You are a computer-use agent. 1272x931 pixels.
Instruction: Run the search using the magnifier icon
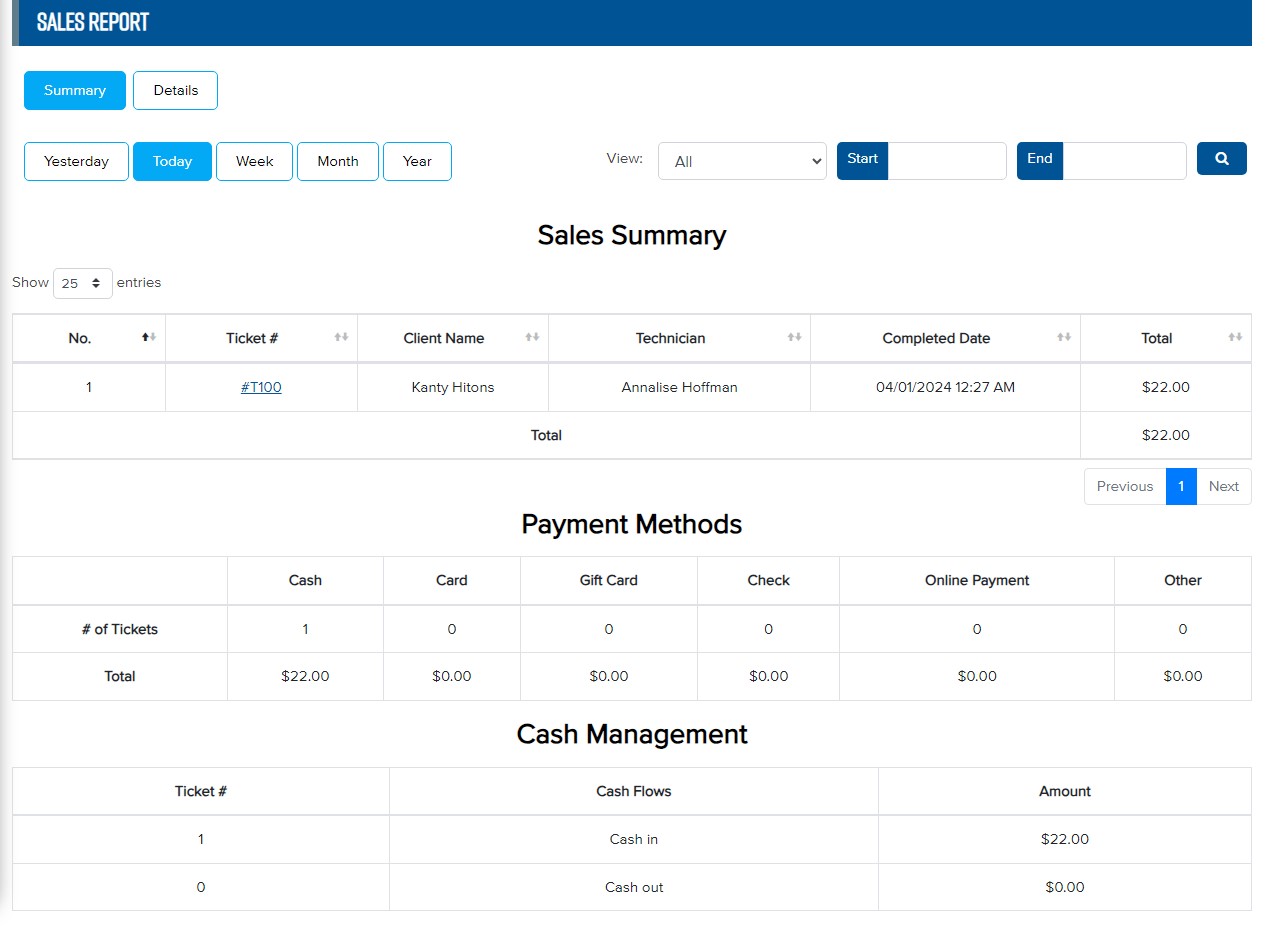(x=1221, y=158)
